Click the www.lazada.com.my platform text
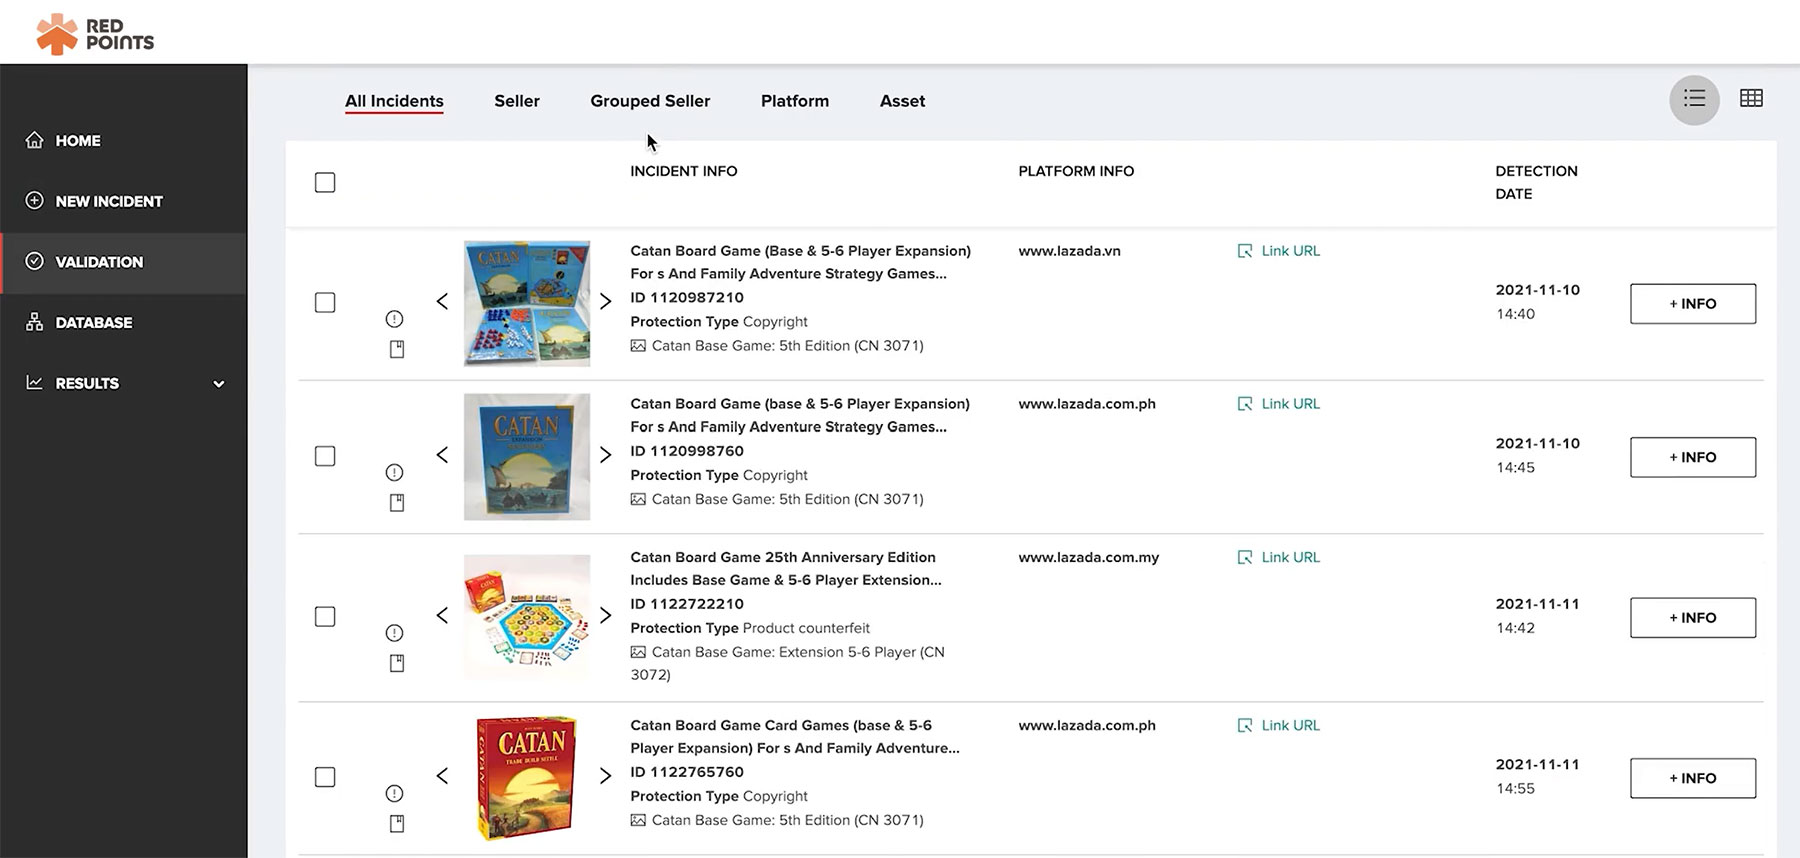This screenshot has height=858, width=1800. [1088, 557]
